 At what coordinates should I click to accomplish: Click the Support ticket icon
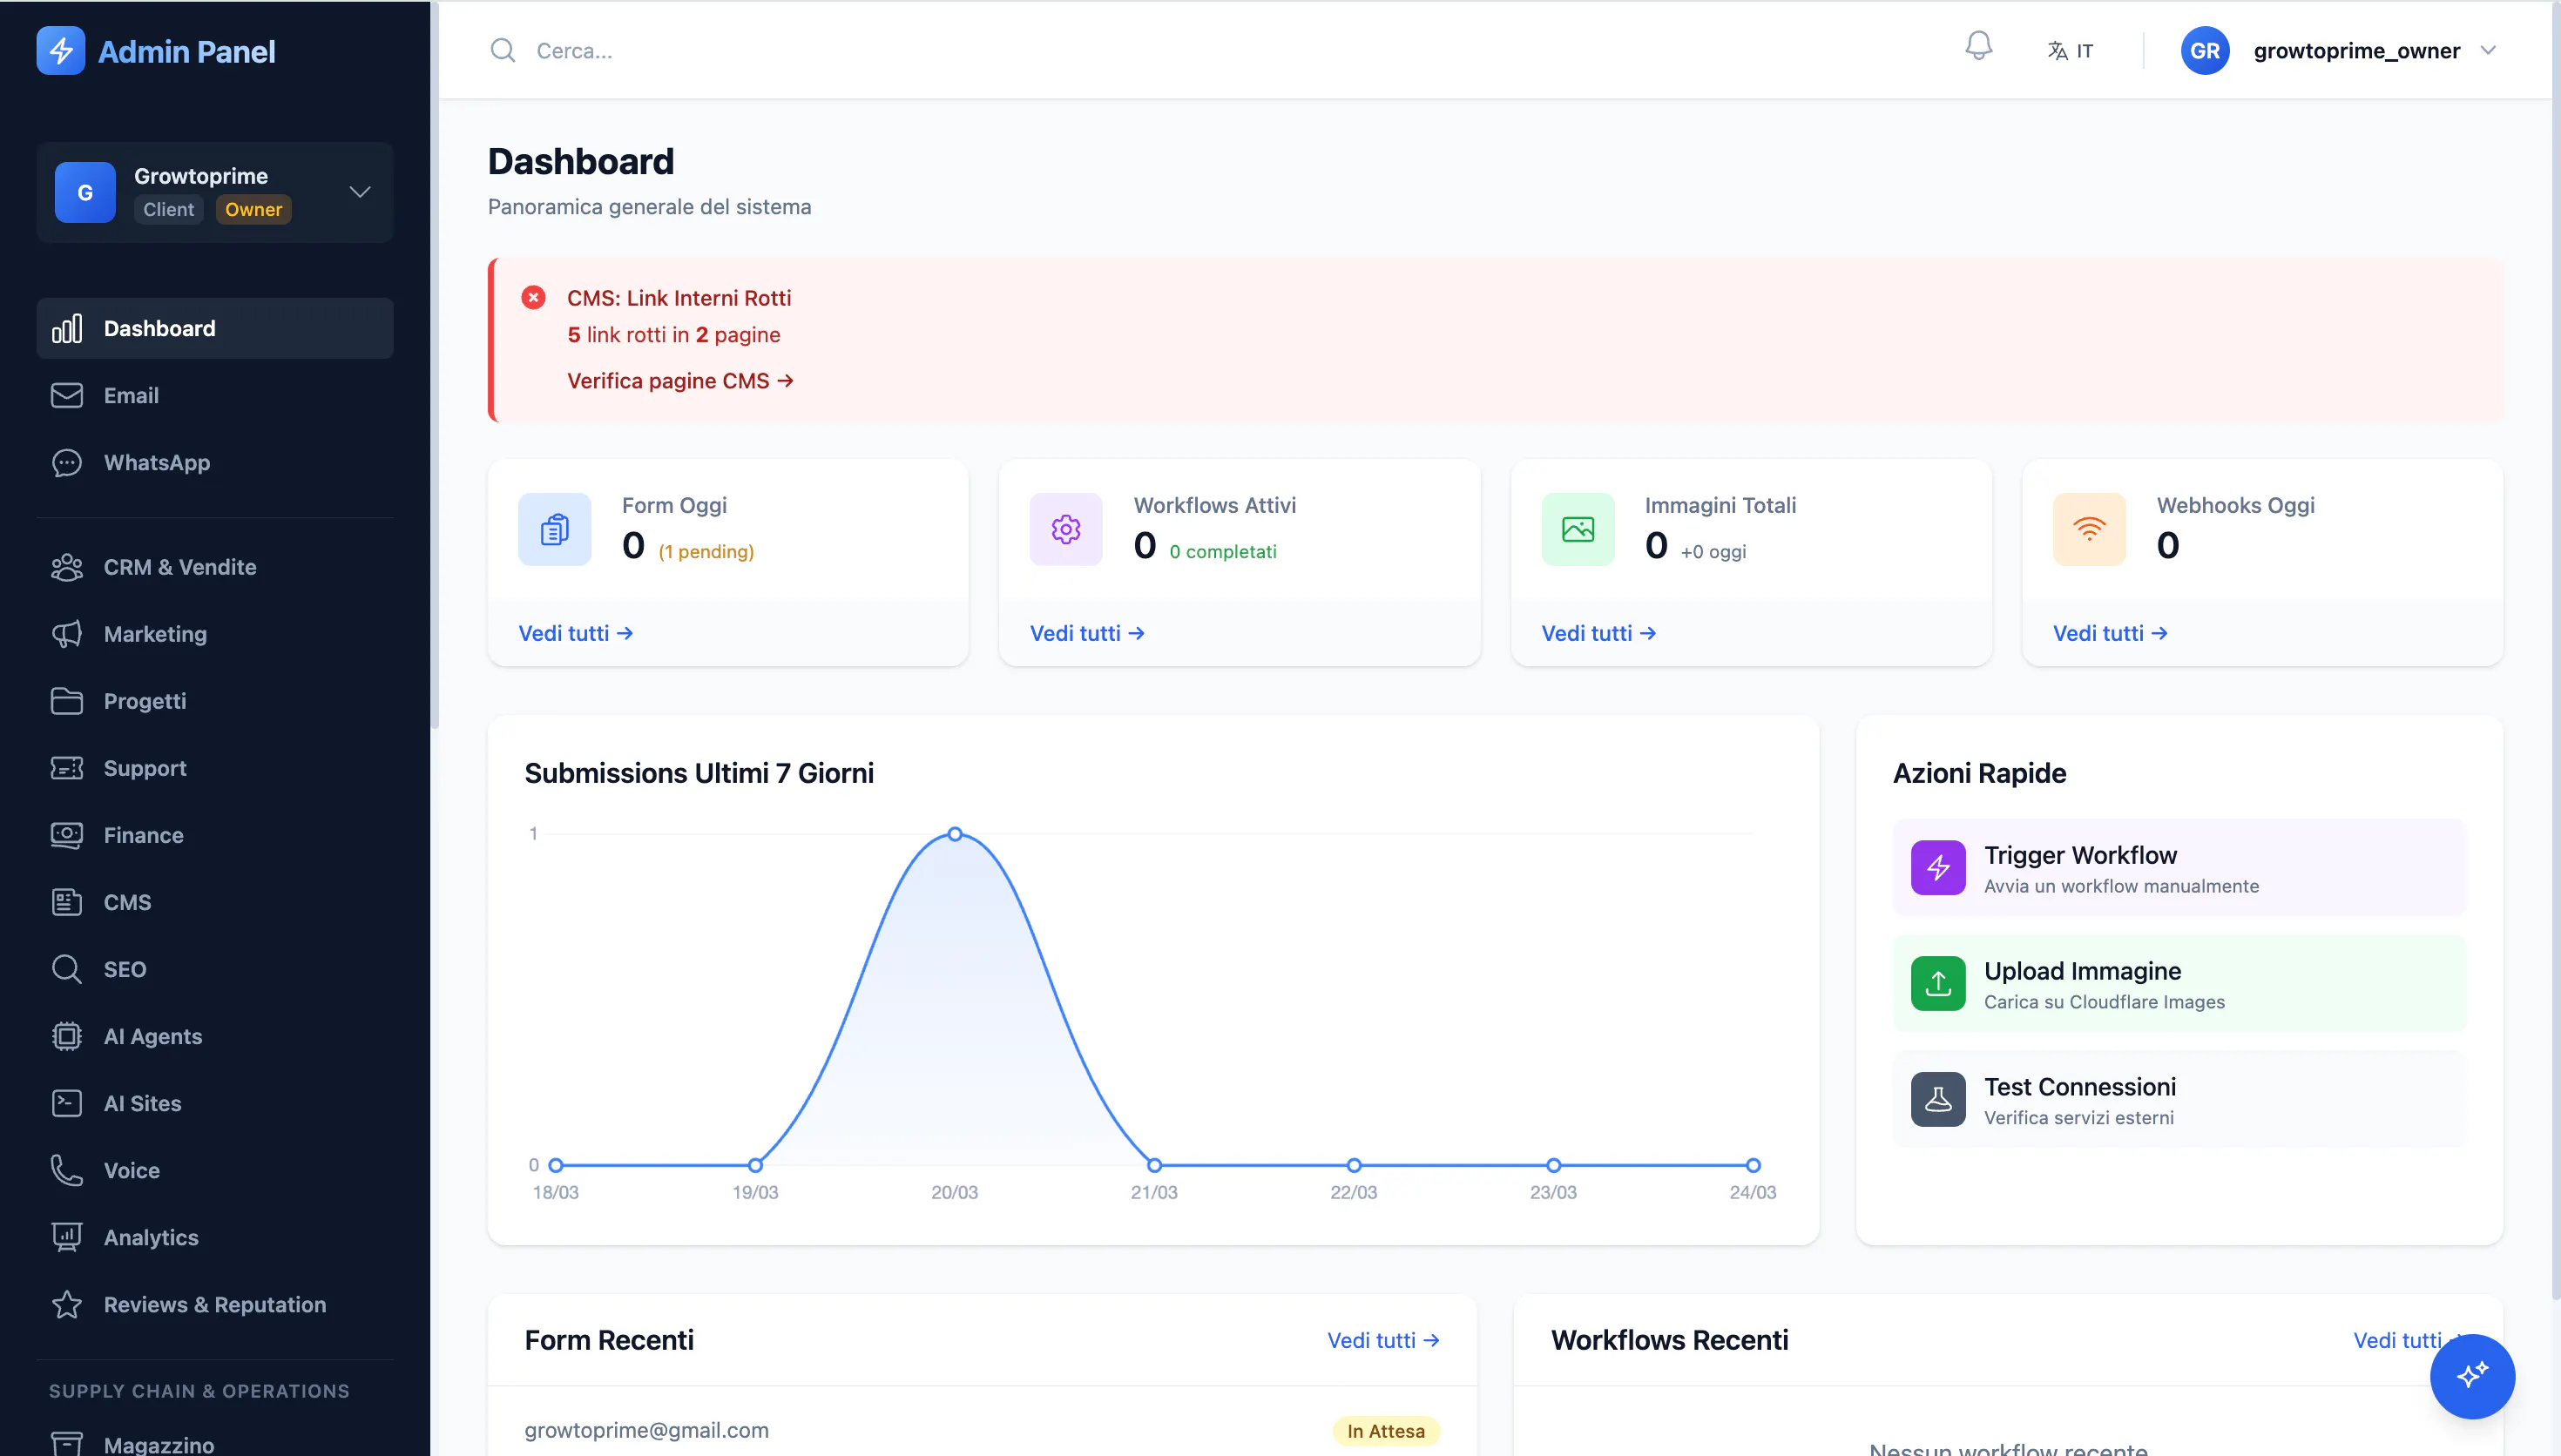coord(67,768)
